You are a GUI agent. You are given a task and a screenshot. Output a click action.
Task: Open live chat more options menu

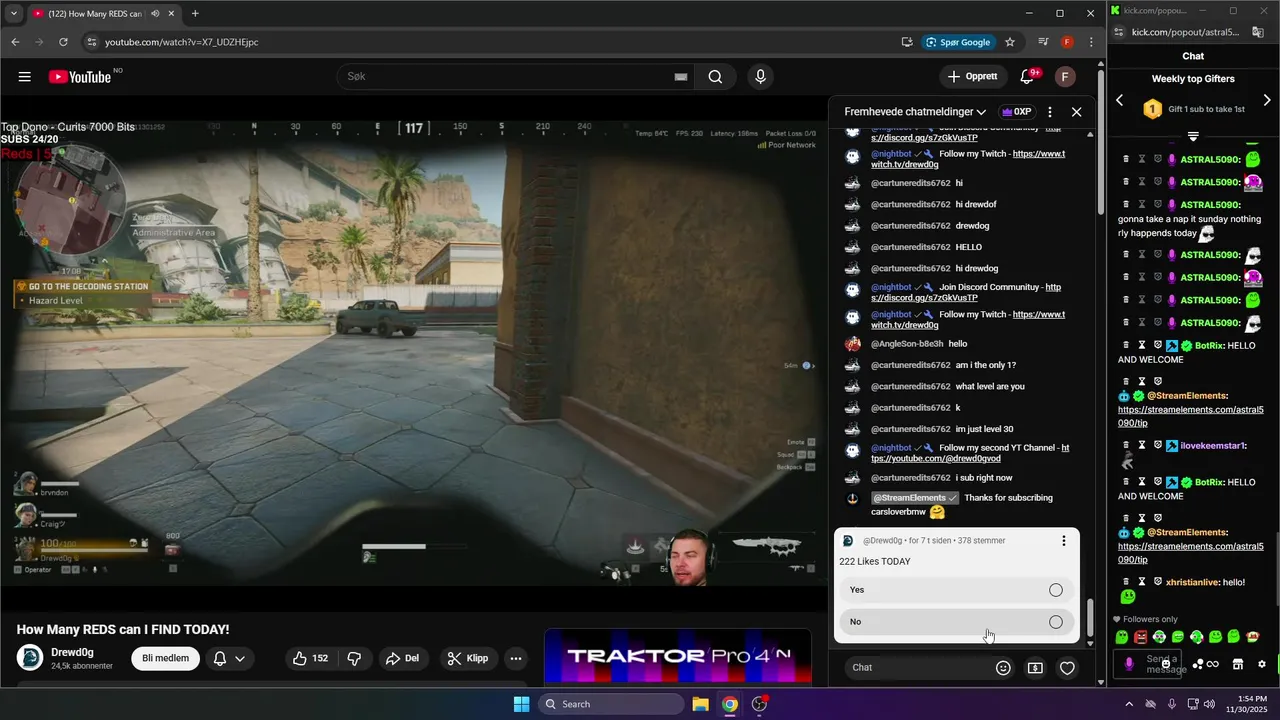1050,112
